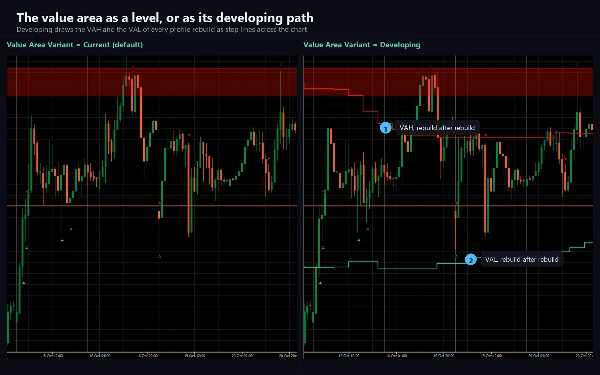Image resolution: width=600 pixels, height=375 pixels.
Task: Click the red shaded zone in the Developing chart
Action: 448,82
